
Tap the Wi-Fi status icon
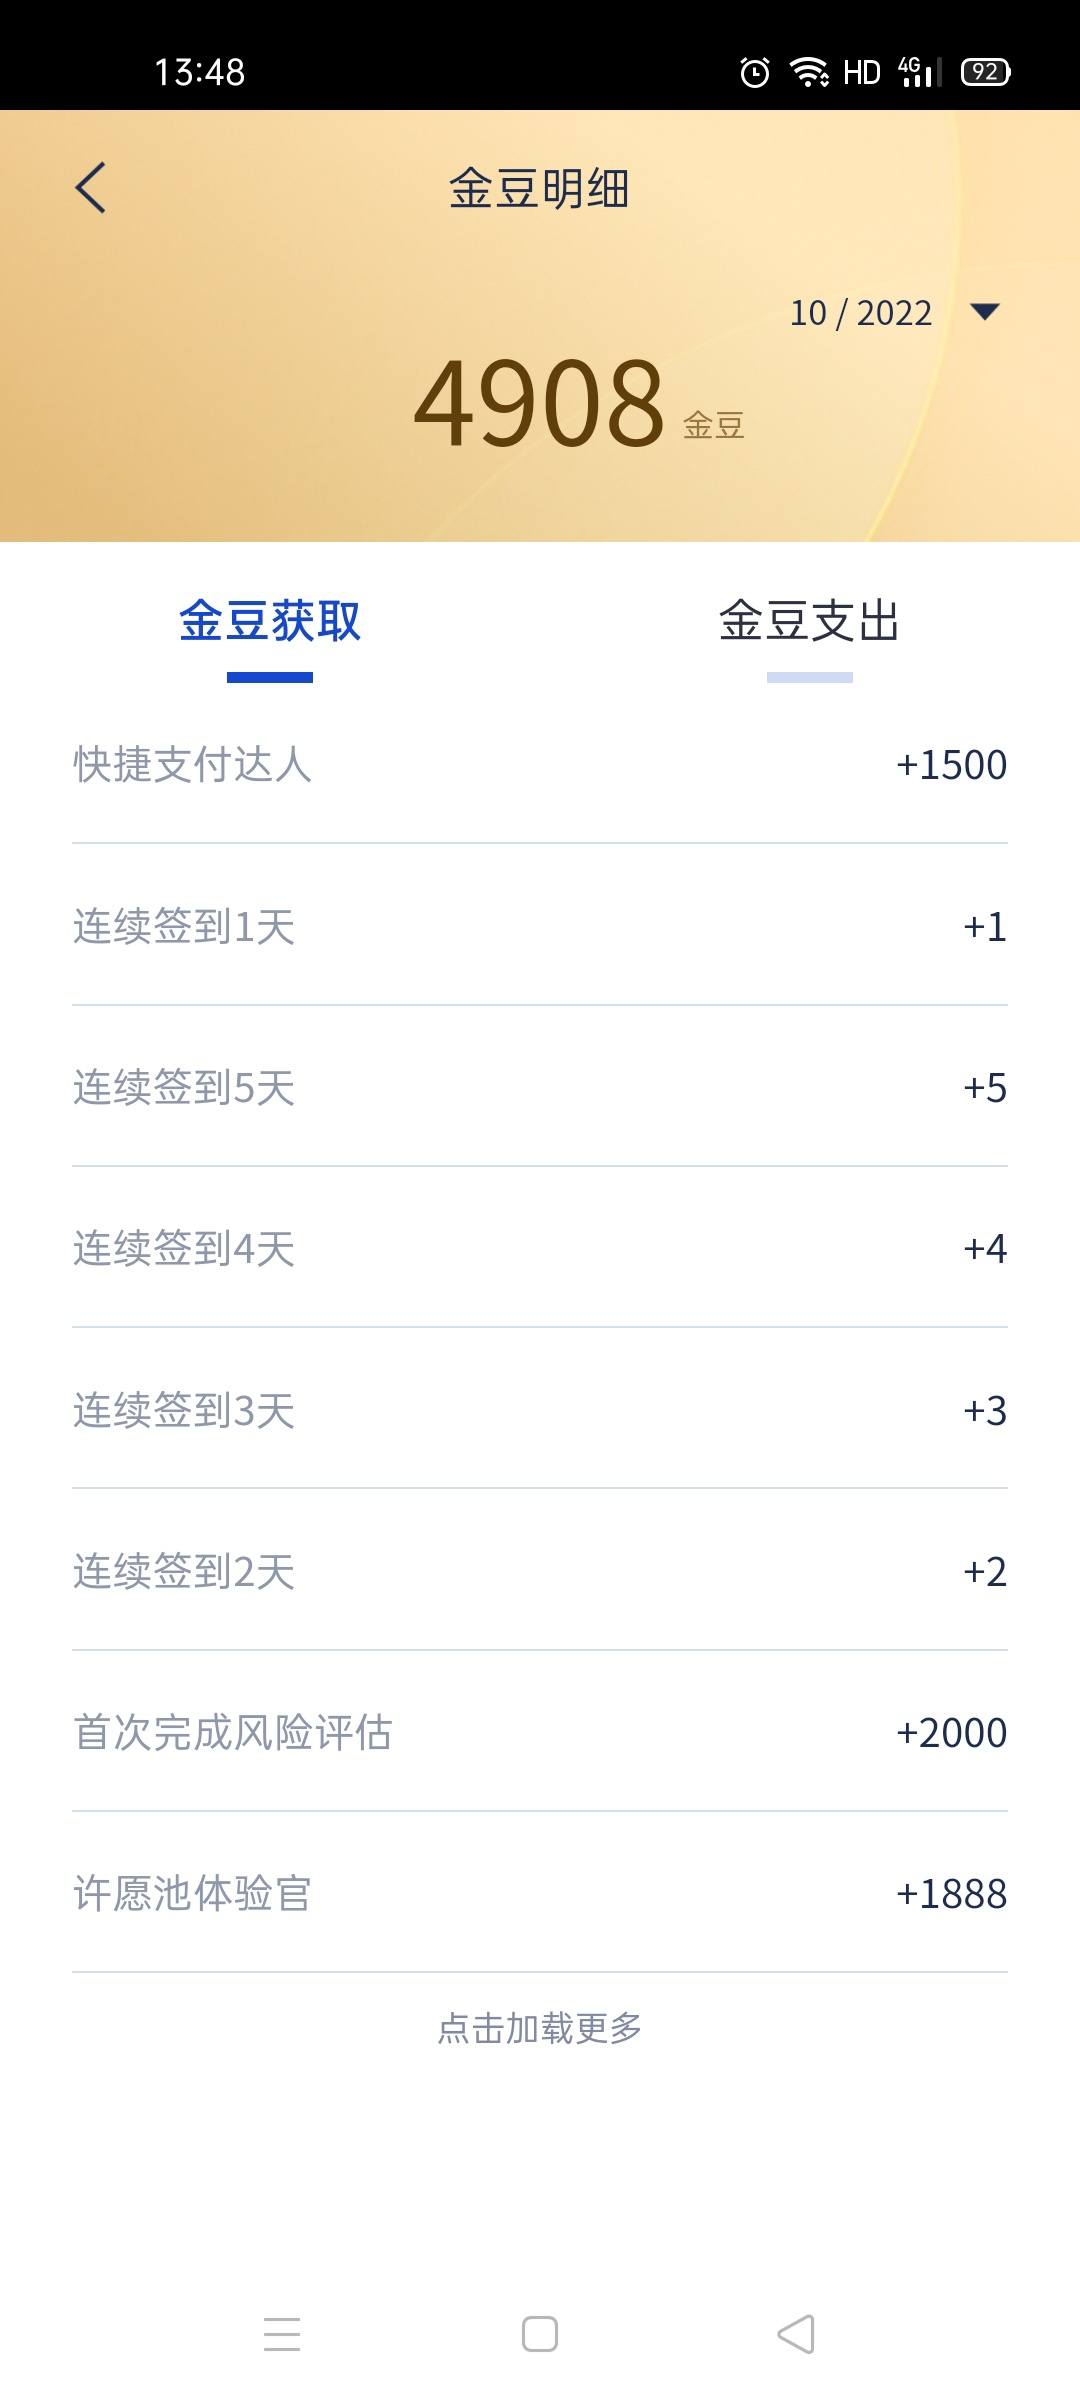click(x=809, y=72)
